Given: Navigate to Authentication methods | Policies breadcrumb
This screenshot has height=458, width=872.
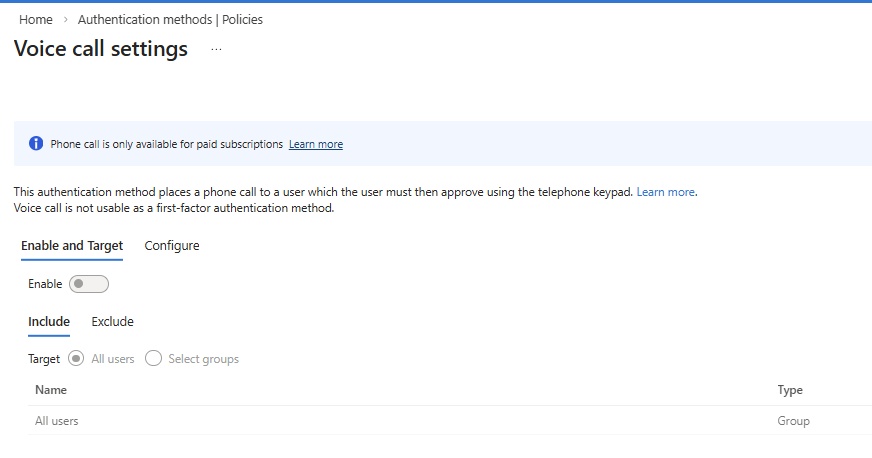Looking at the screenshot, I should [170, 20].
